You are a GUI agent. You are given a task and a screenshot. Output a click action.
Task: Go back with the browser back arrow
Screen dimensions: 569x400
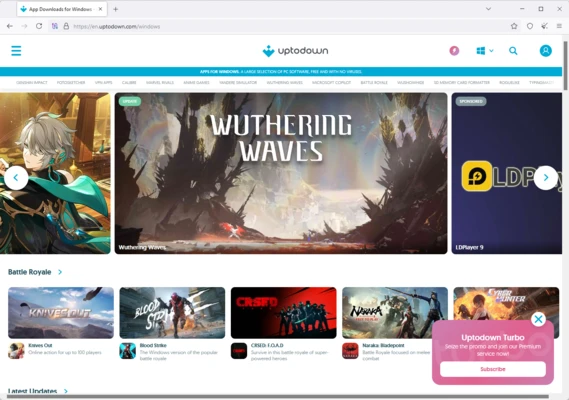[x=10, y=26]
